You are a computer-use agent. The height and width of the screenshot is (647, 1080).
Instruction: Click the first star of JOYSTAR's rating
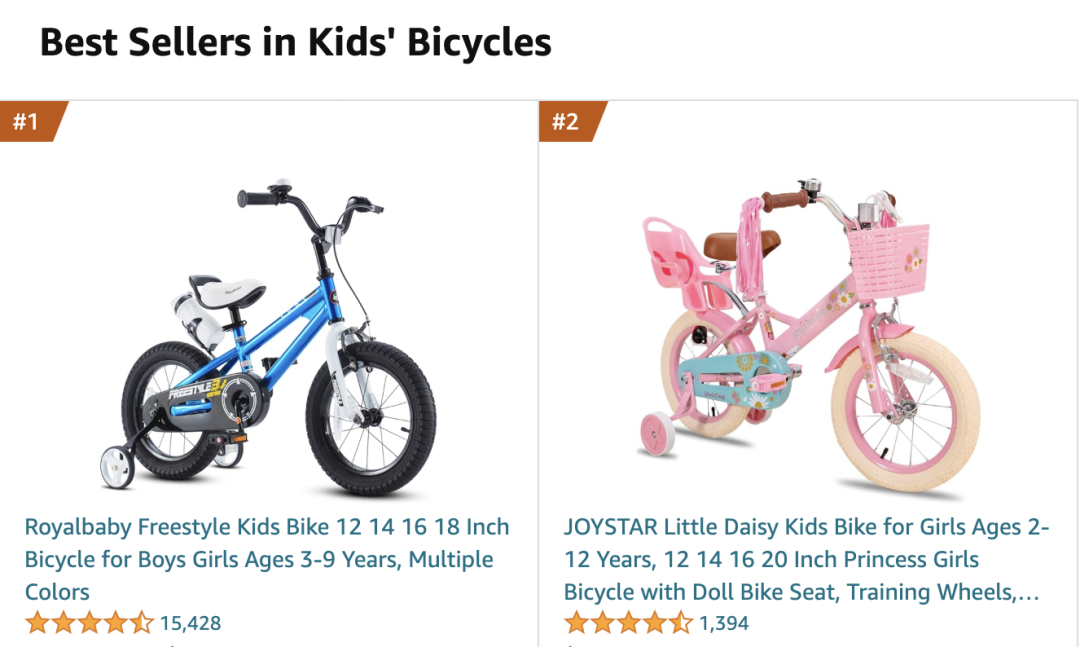pyautogui.click(x=577, y=623)
